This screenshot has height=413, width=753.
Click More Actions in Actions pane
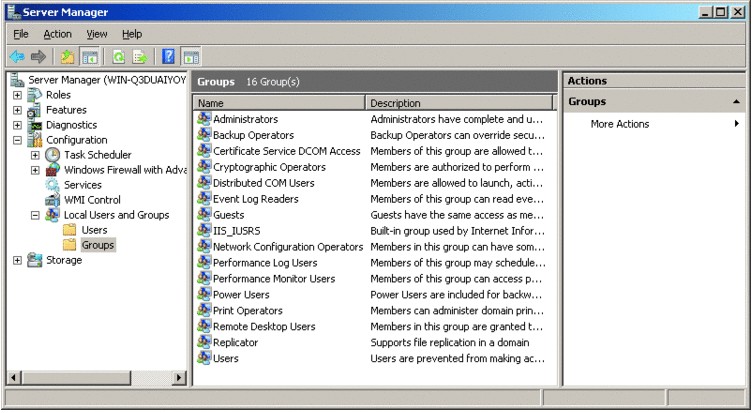click(x=619, y=124)
